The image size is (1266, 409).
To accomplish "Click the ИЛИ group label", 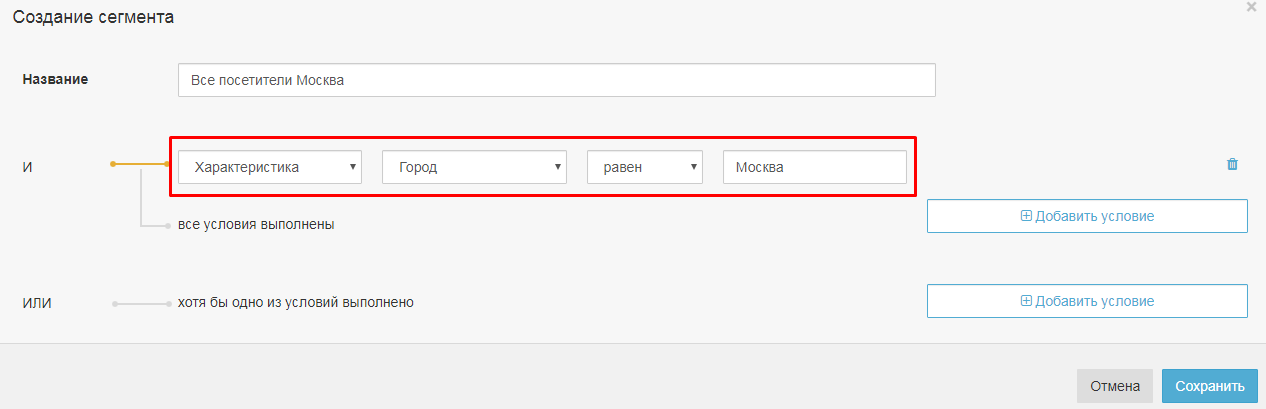I will 37,302.
